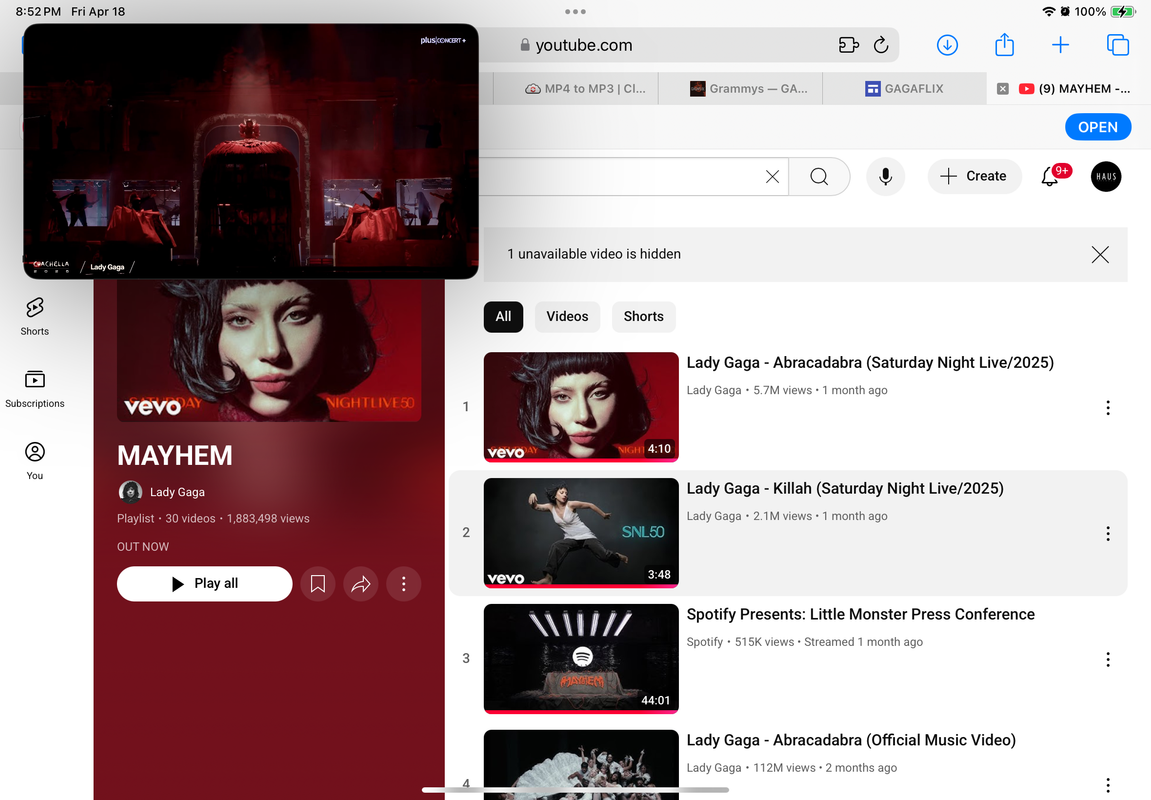Play Abracadabra SNL thumbnail 4:10
This screenshot has width=1151, height=800.
581,407
